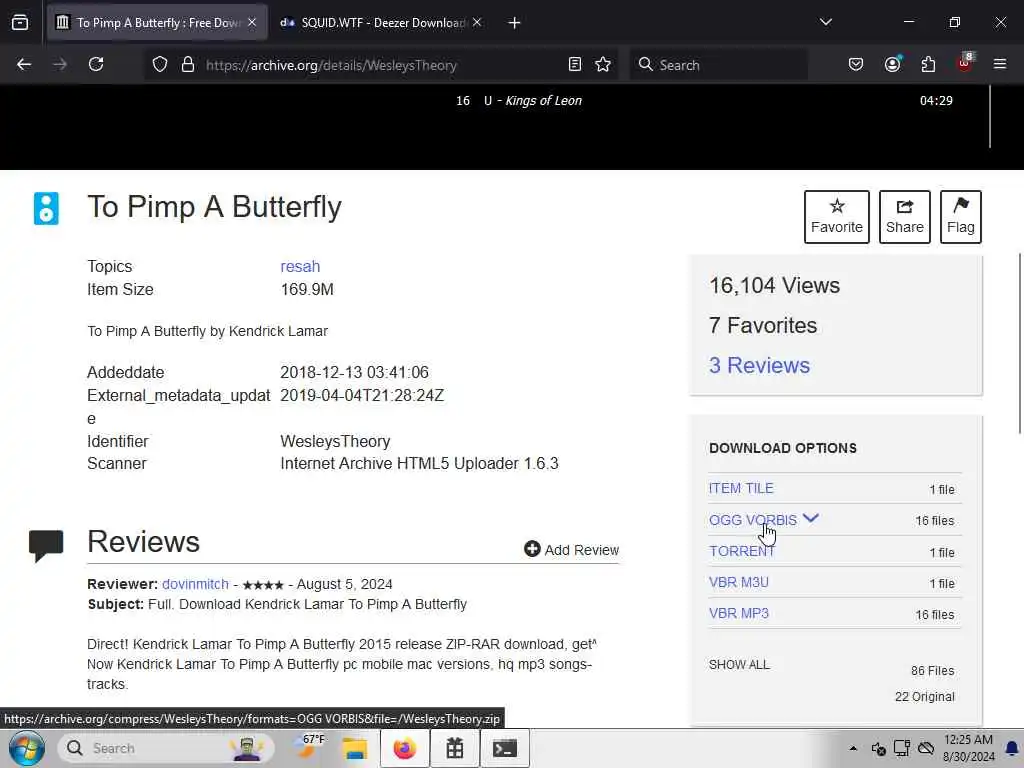Click the Reviews speech bubble icon

46,545
